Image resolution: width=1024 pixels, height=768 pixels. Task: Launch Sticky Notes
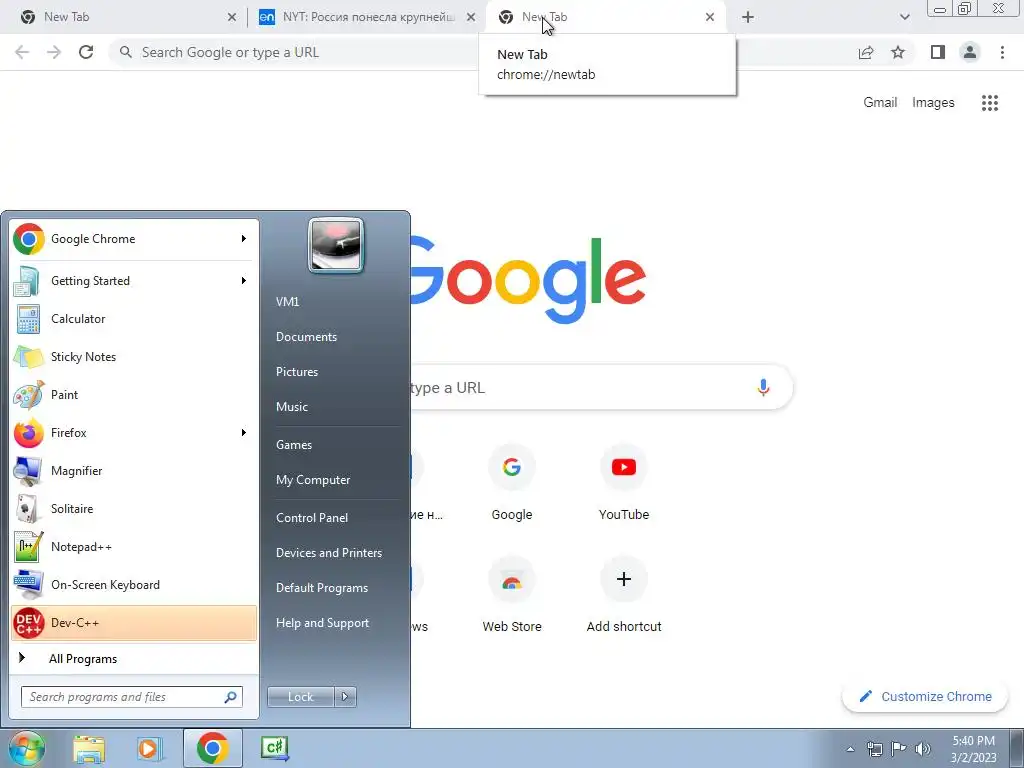pyautogui.click(x=134, y=357)
